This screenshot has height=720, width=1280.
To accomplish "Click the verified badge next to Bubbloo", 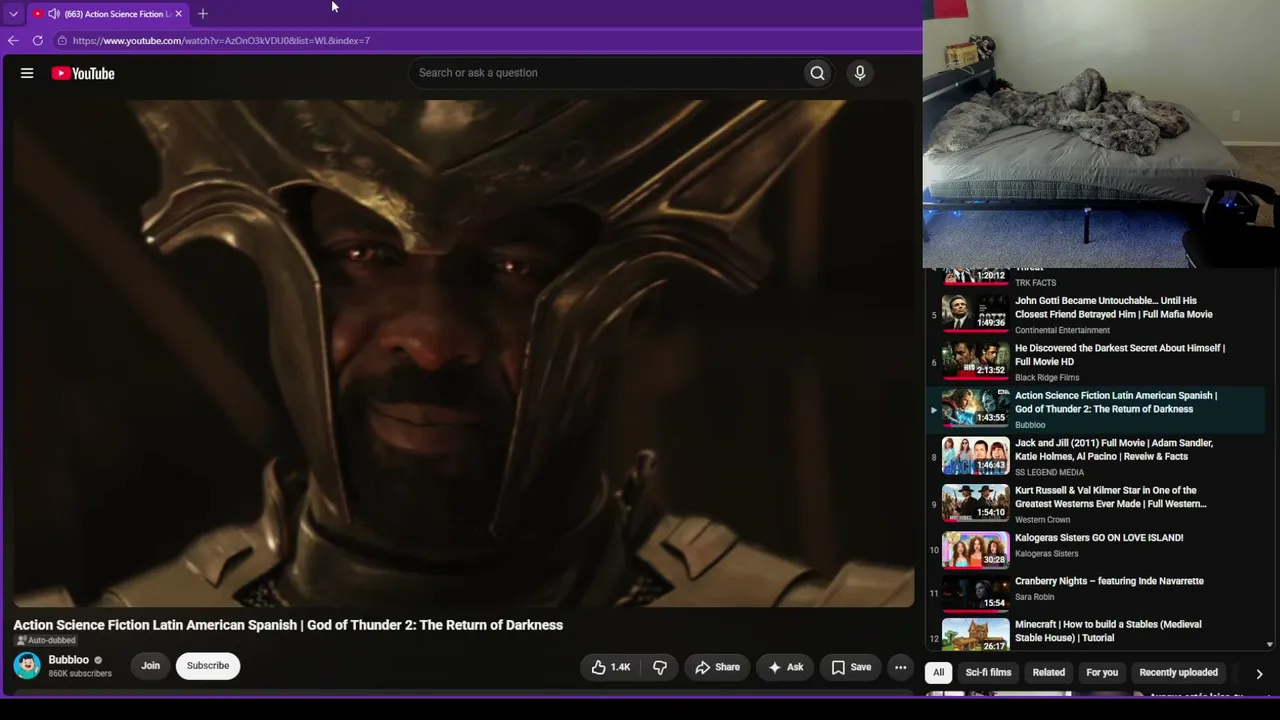I will click(x=98, y=660).
